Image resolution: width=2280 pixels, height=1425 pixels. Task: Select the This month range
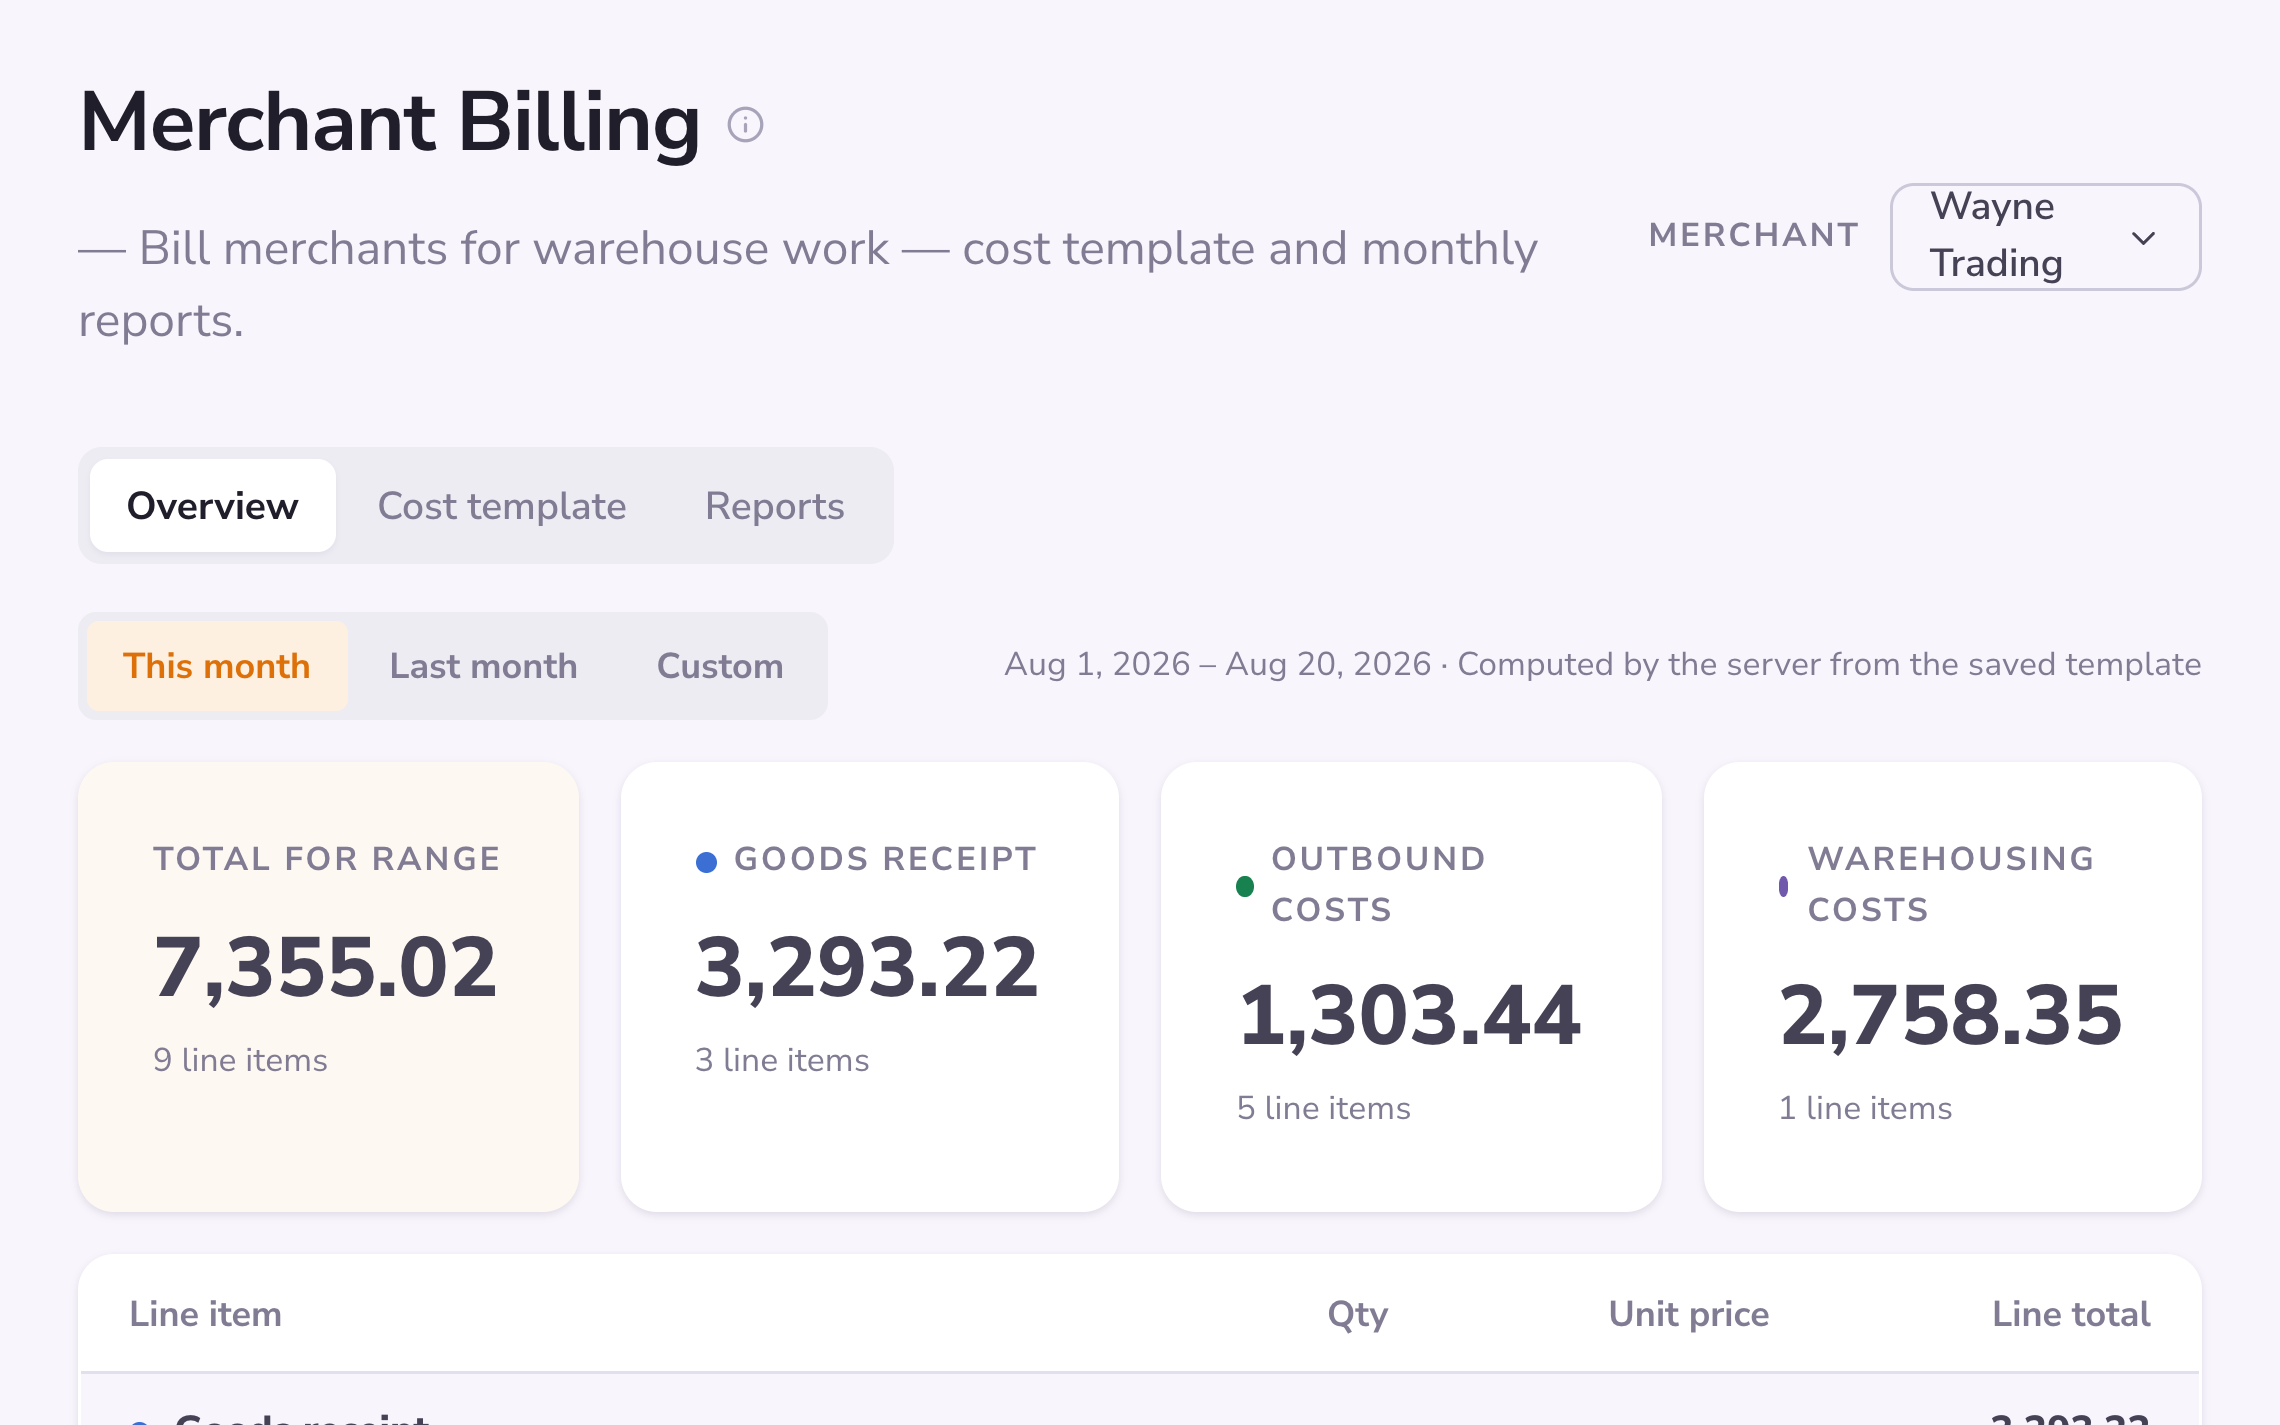coord(217,666)
